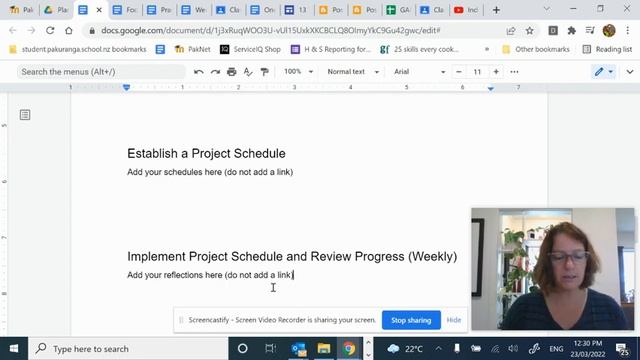Click the Establish a Project Schedule heading
The width and height of the screenshot is (640, 360).
pyautogui.click(x=206, y=153)
